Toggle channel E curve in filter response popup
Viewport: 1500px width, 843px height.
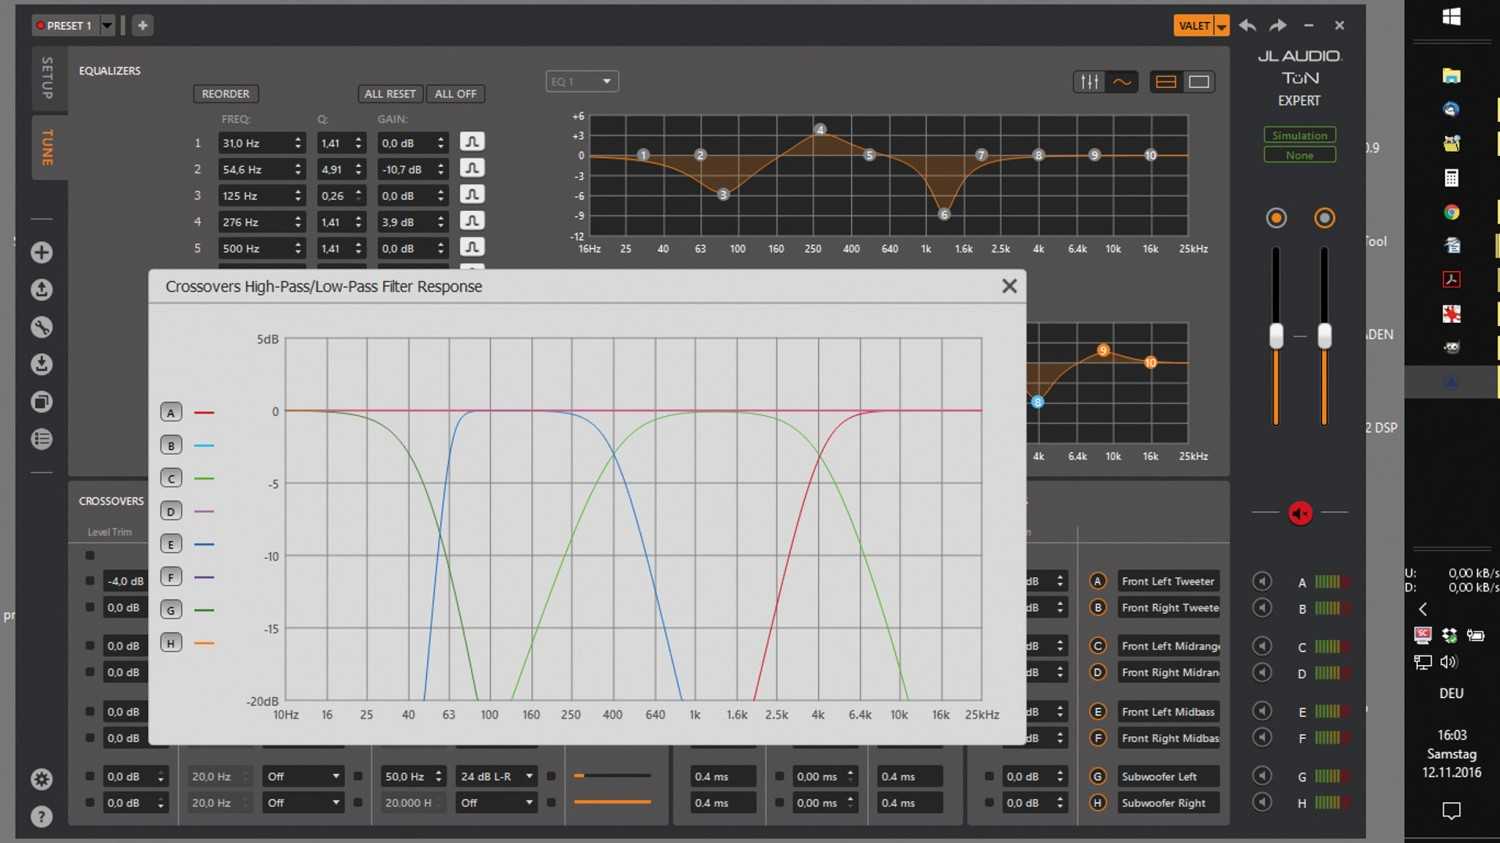pos(171,544)
